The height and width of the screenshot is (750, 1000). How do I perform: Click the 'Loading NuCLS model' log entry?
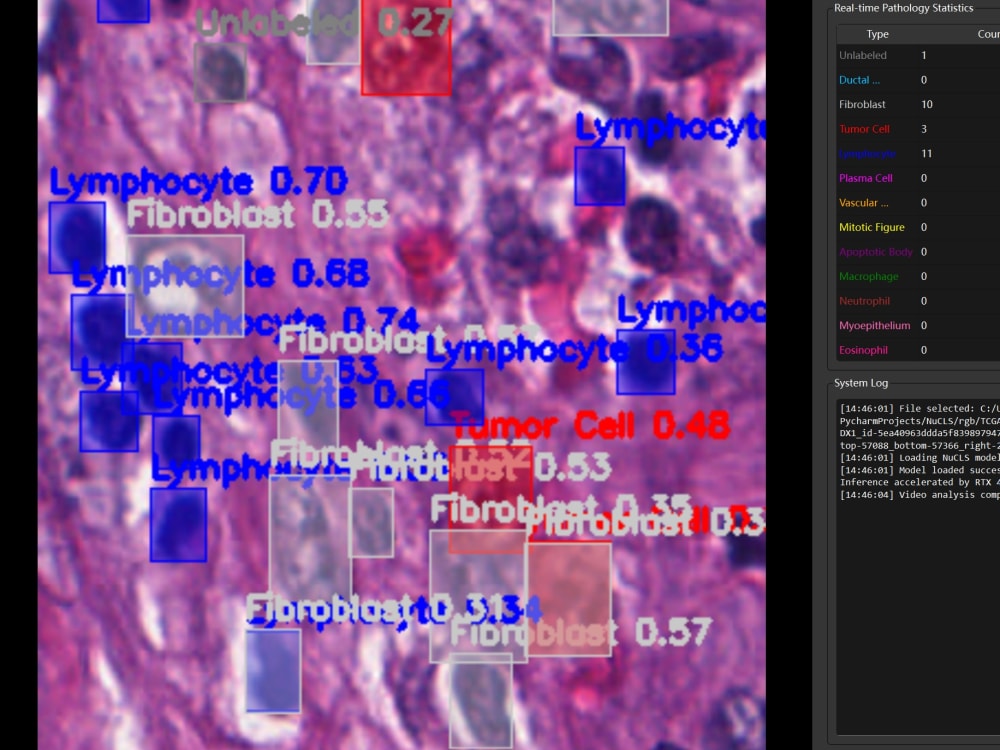pos(920,458)
